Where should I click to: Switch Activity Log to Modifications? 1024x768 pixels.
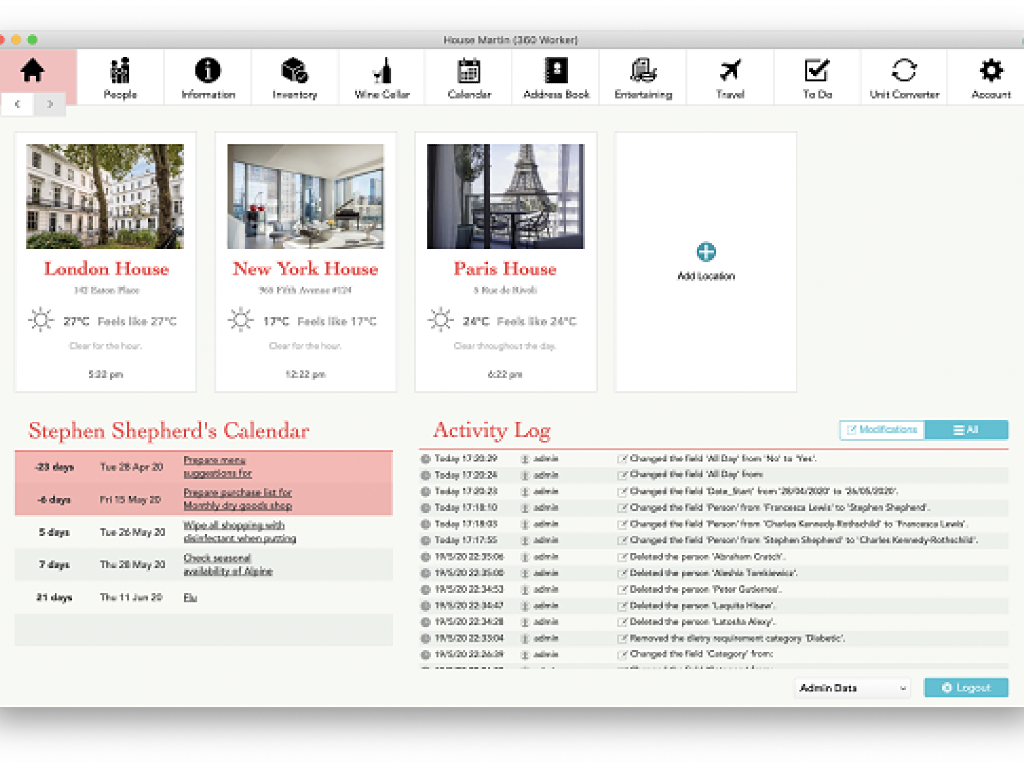click(x=882, y=430)
